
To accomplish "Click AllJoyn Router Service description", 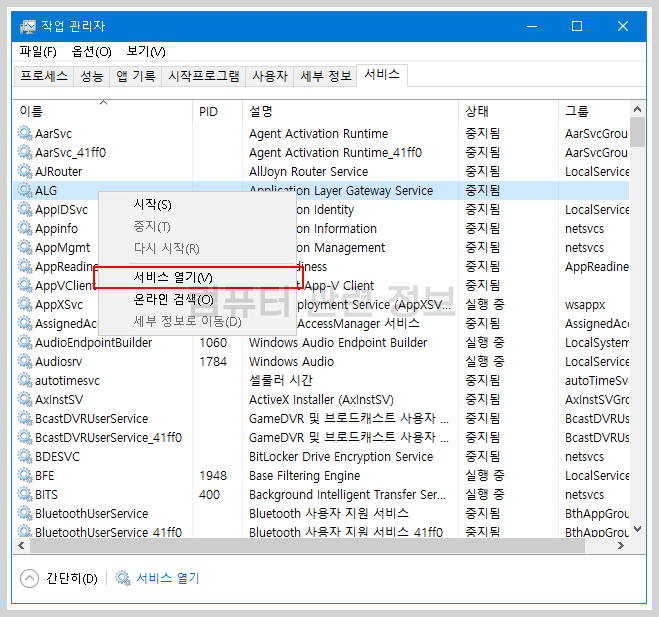I will tap(308, 172).
